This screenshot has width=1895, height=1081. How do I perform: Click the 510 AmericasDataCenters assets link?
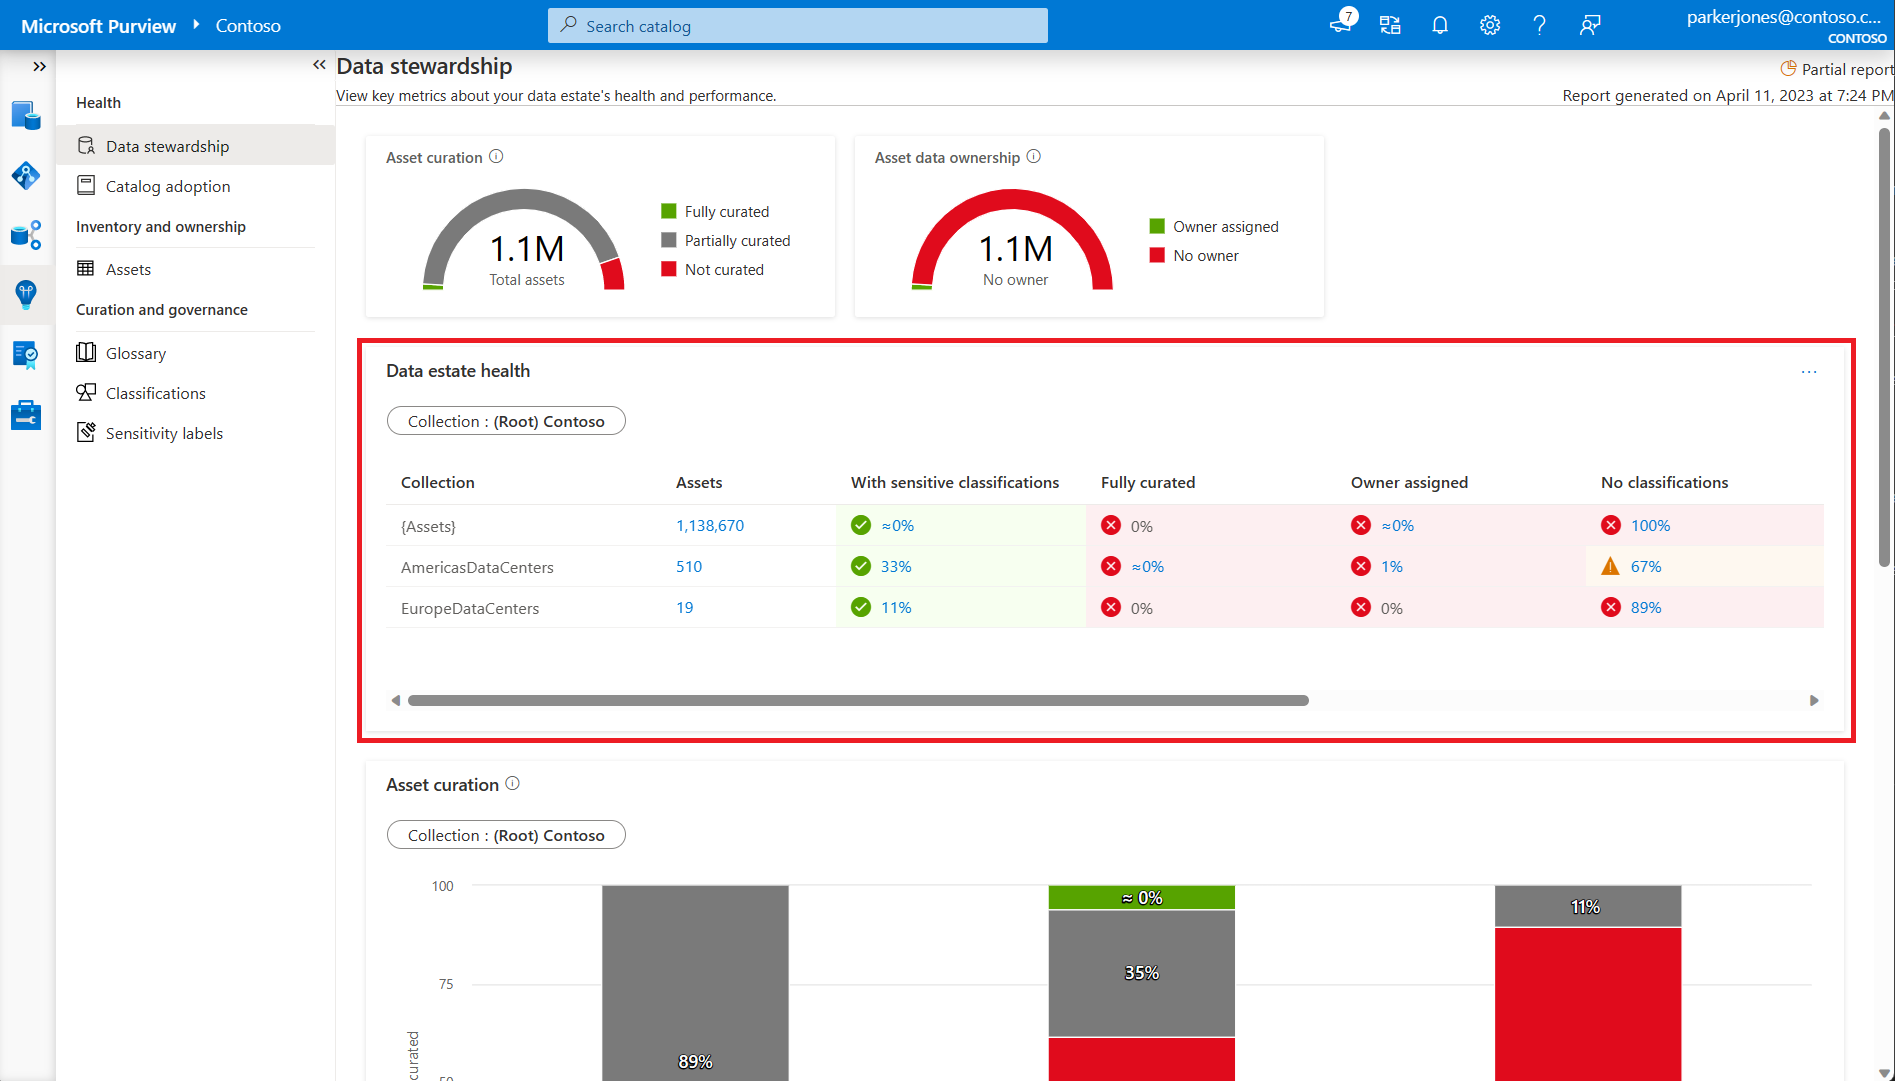pos(688,566)
